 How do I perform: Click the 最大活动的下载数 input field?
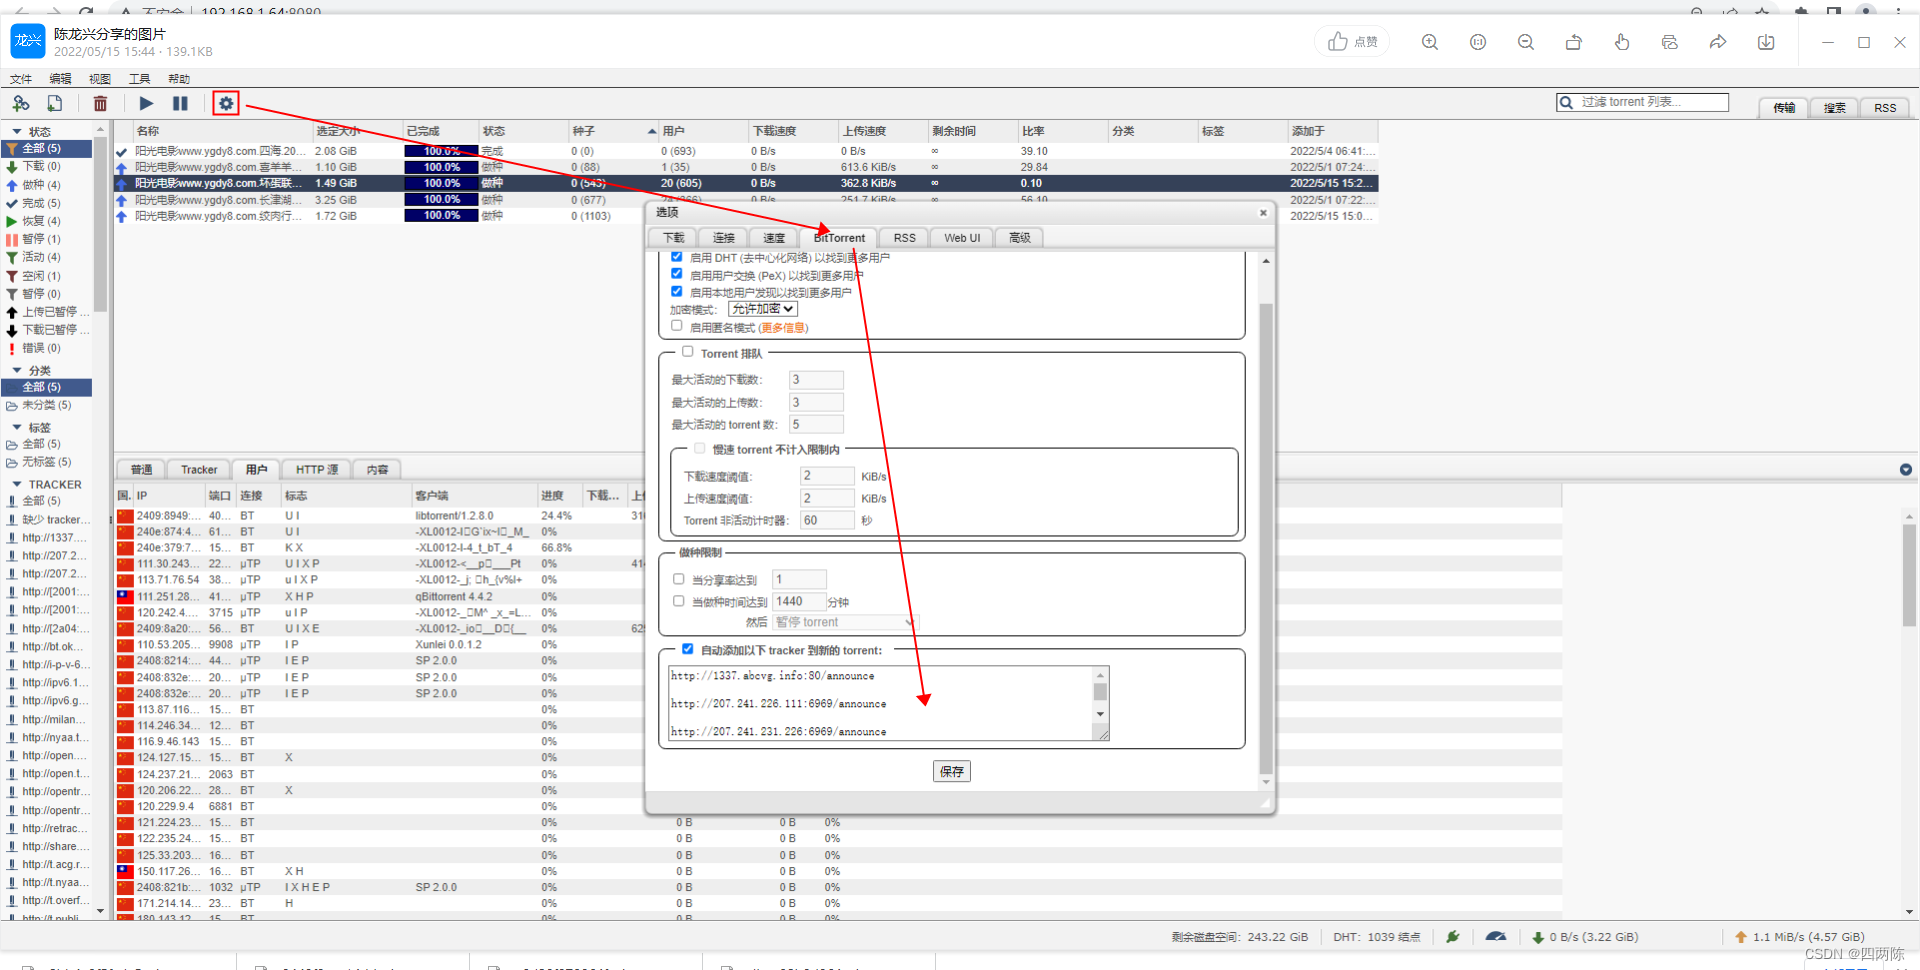pos(816,379)
